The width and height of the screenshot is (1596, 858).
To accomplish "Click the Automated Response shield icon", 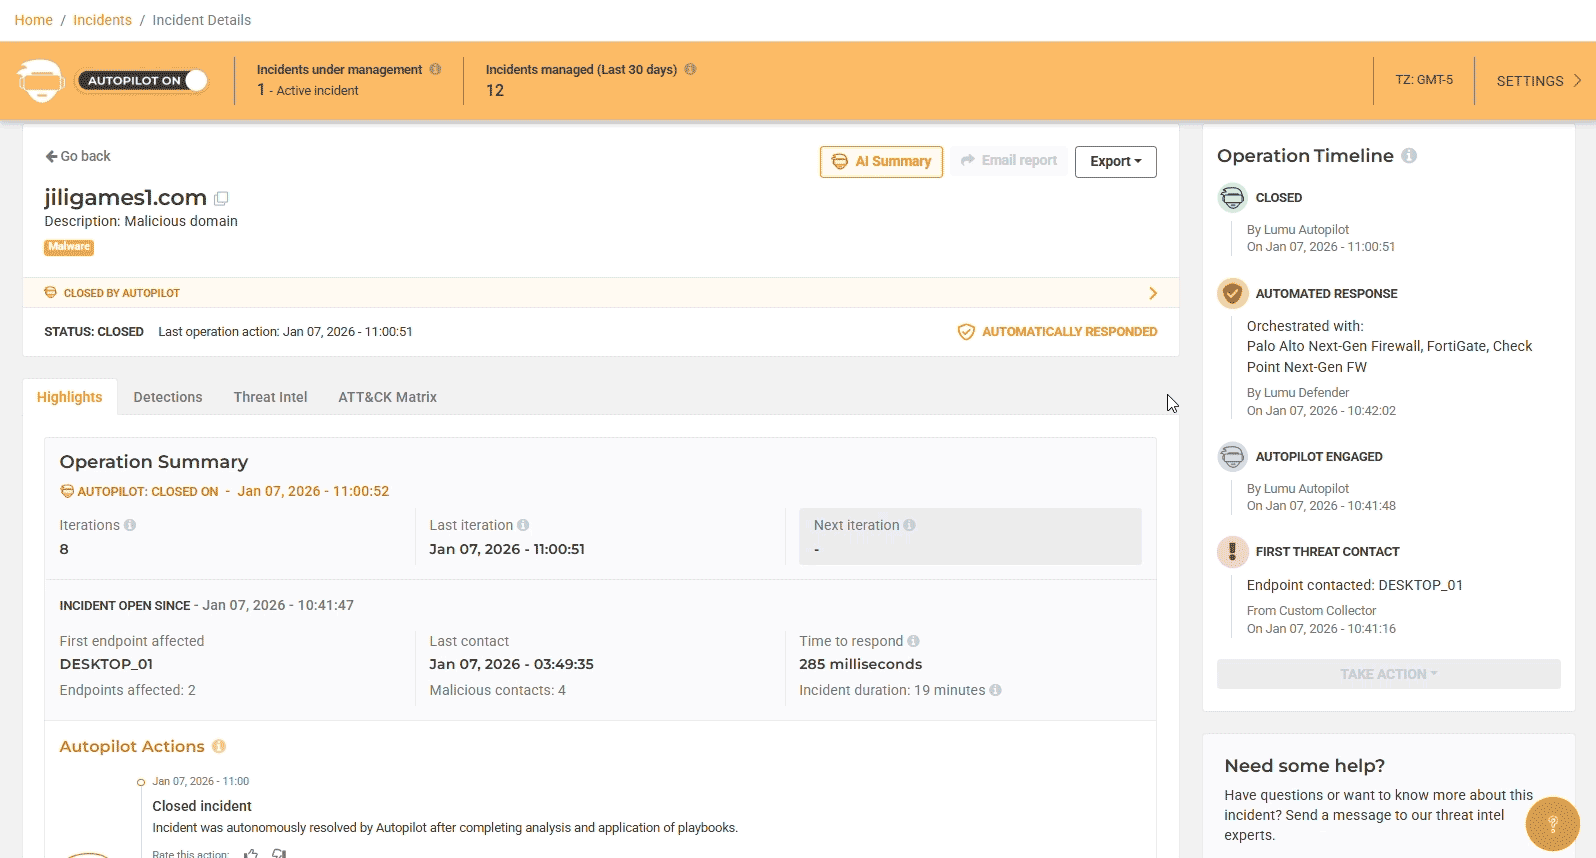I will [1232, 293].
